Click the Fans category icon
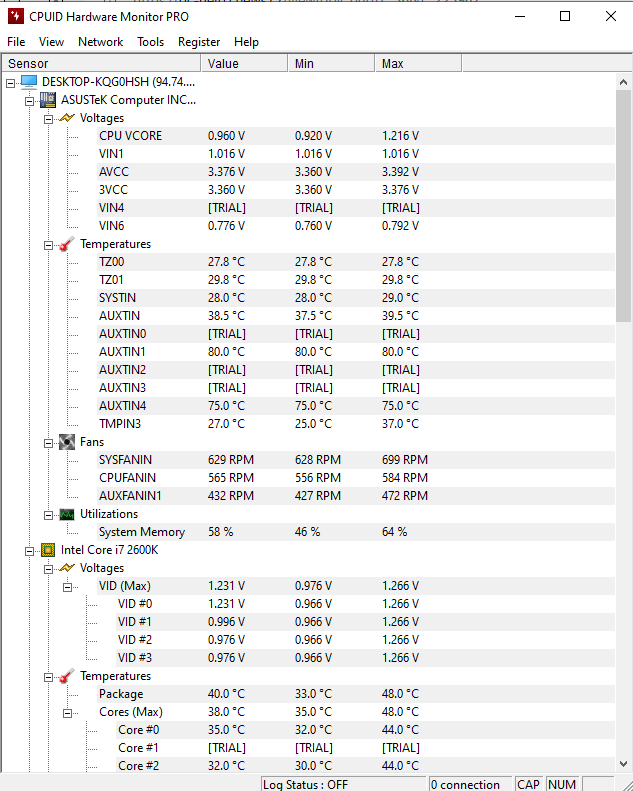The image size is (633, 791). click(67, 442)
